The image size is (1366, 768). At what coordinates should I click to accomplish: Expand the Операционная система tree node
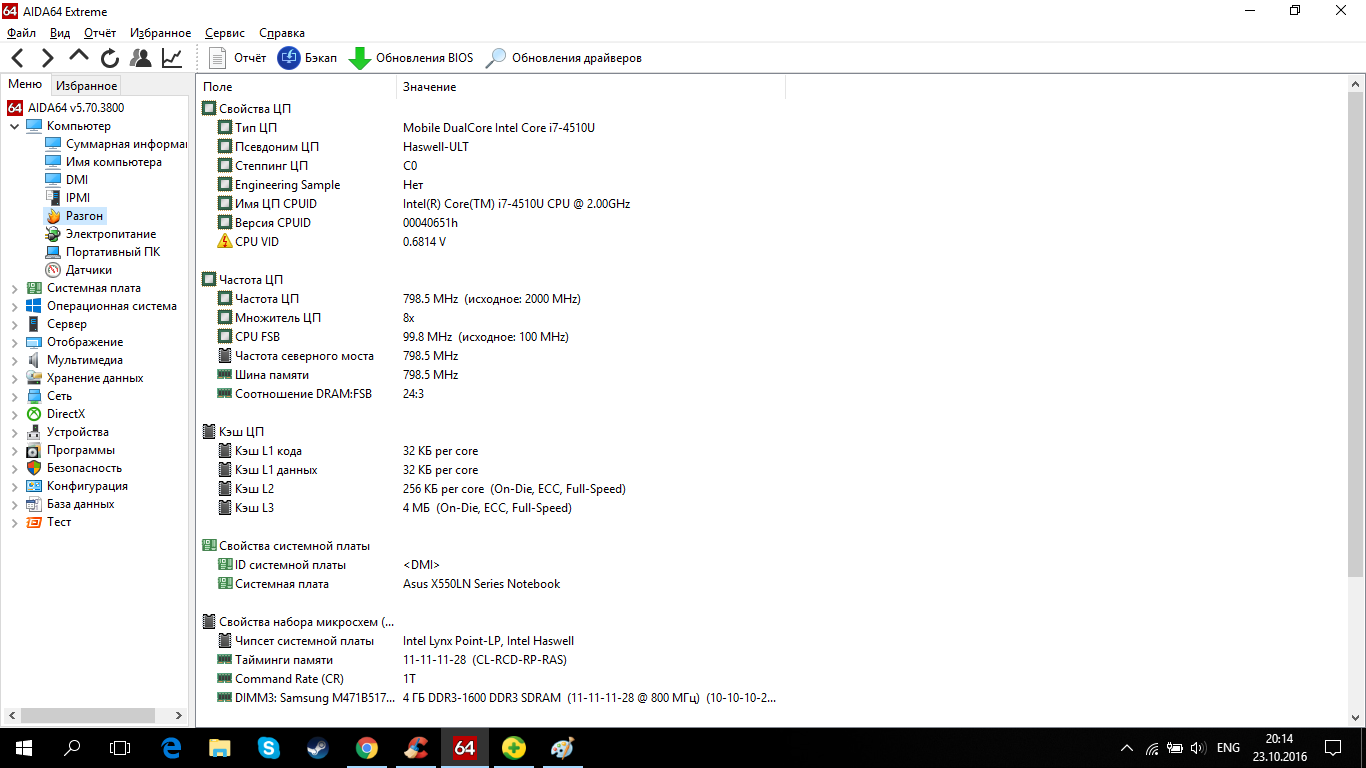14,306
